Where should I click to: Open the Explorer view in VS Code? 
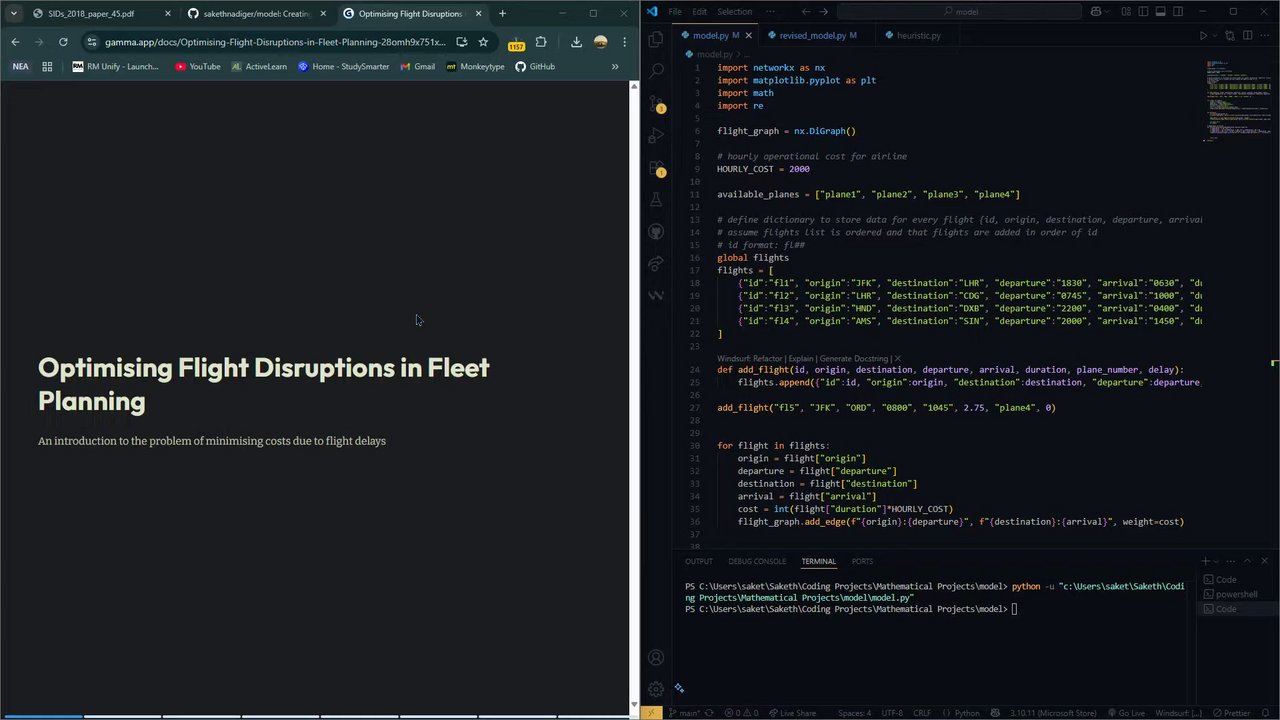pos(656,40)
